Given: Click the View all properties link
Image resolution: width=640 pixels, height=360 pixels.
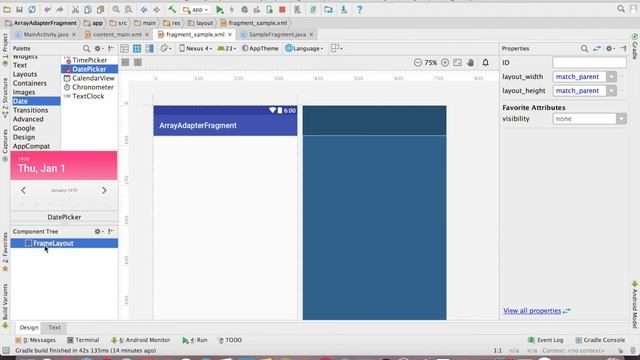Looking at the screenshot, I should click(532, 311).
